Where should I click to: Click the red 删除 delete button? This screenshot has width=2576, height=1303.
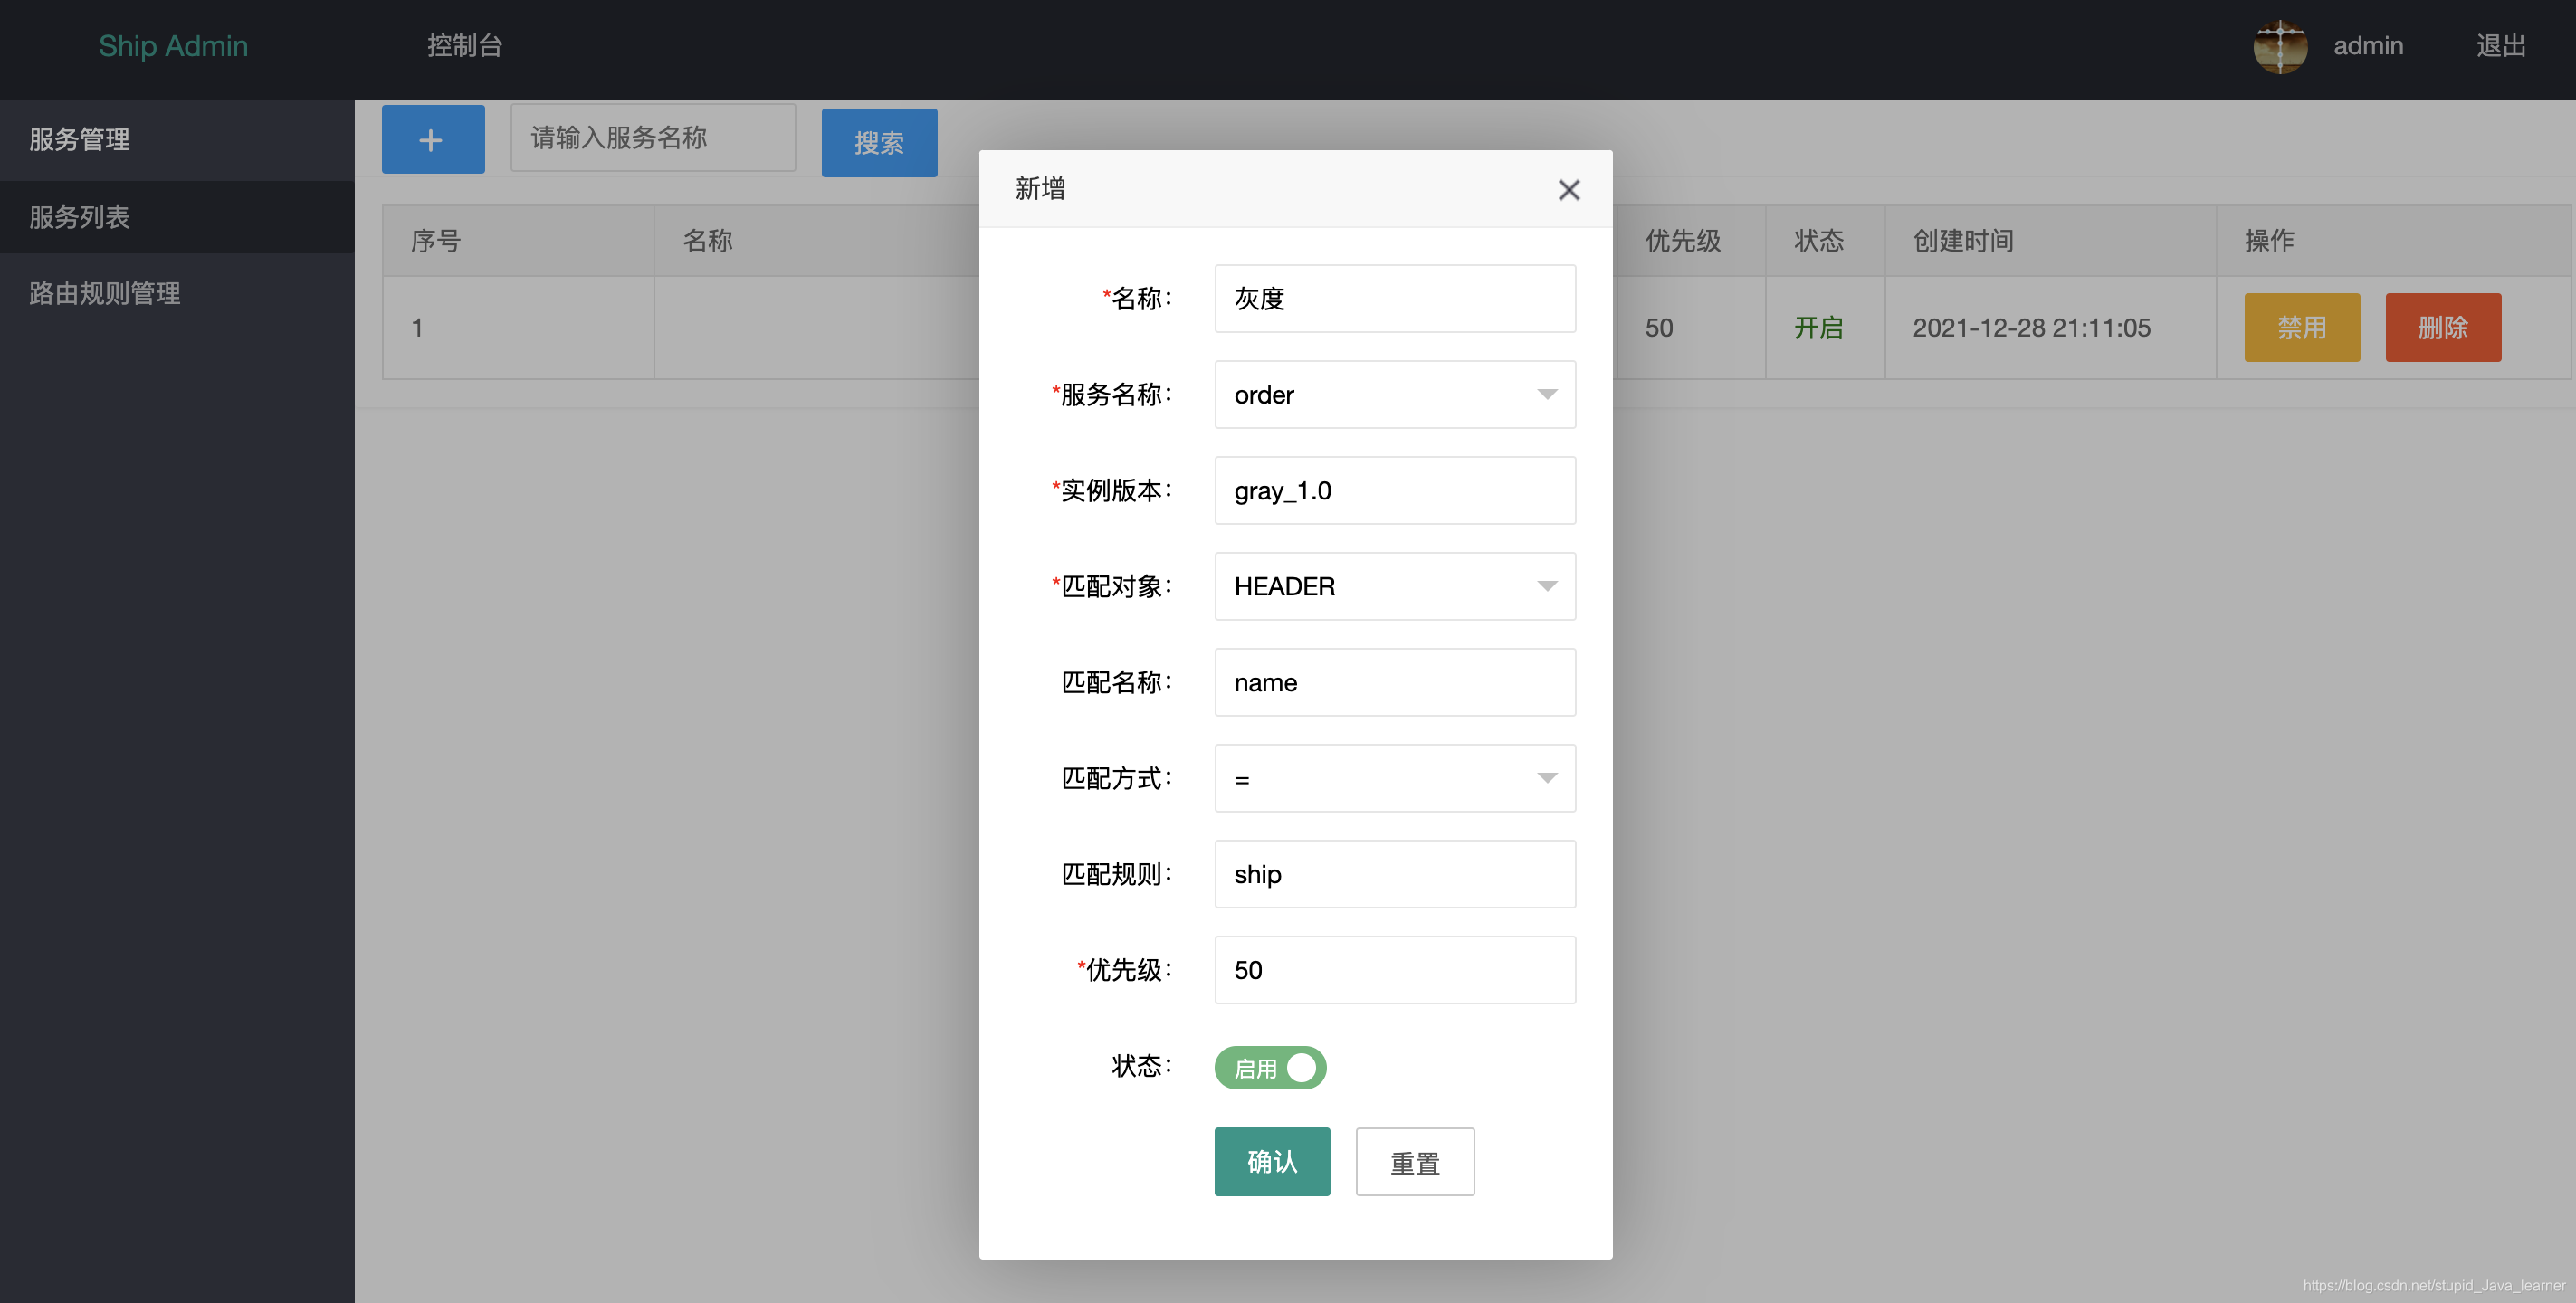pos(2442,327)
